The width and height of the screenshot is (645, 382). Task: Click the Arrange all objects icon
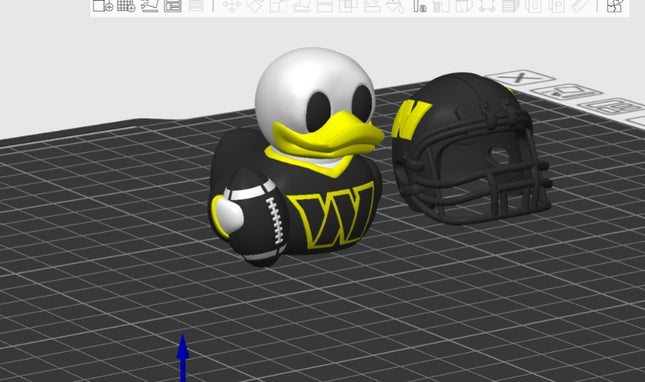click(172, 6)
